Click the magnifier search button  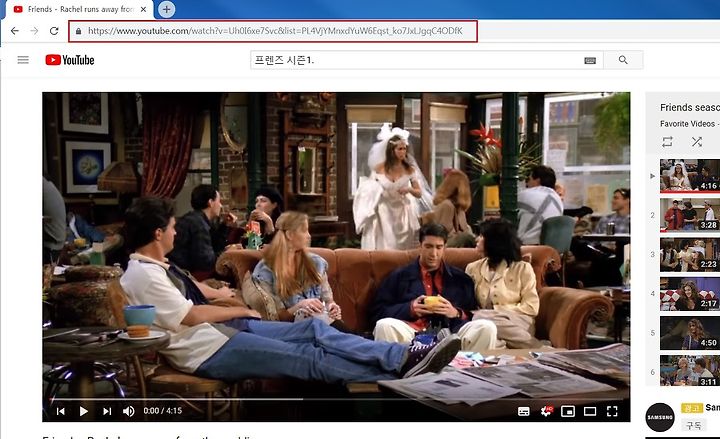click(x=623, y=60)
